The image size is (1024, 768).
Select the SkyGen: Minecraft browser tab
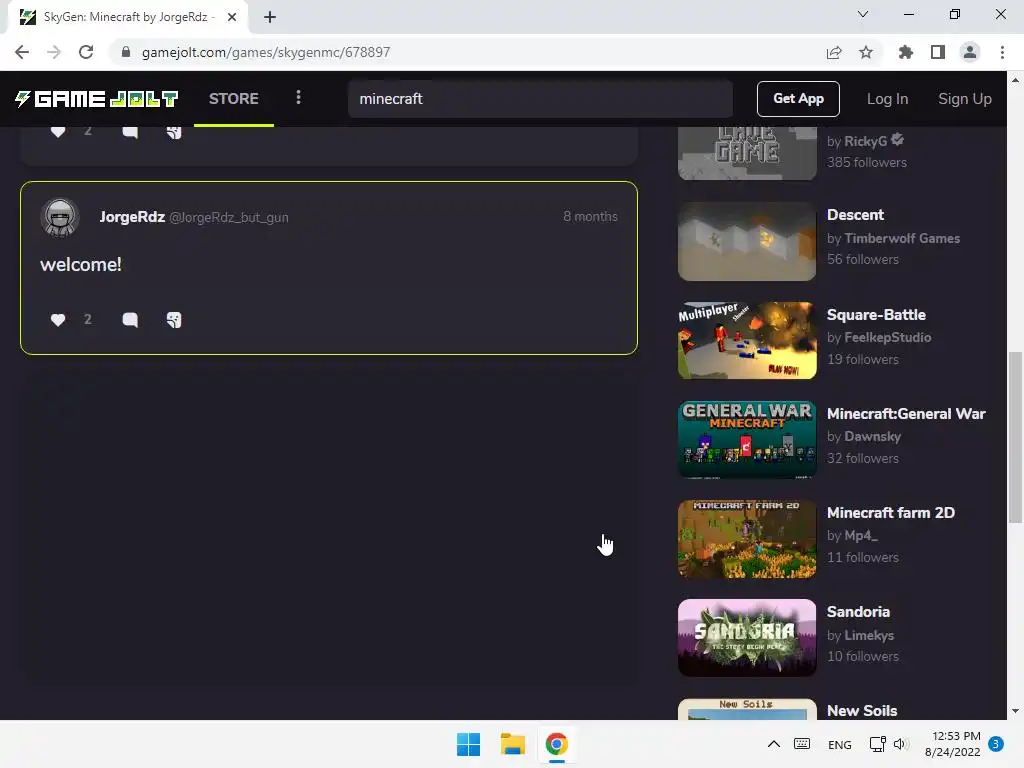[x=127, y=17]
